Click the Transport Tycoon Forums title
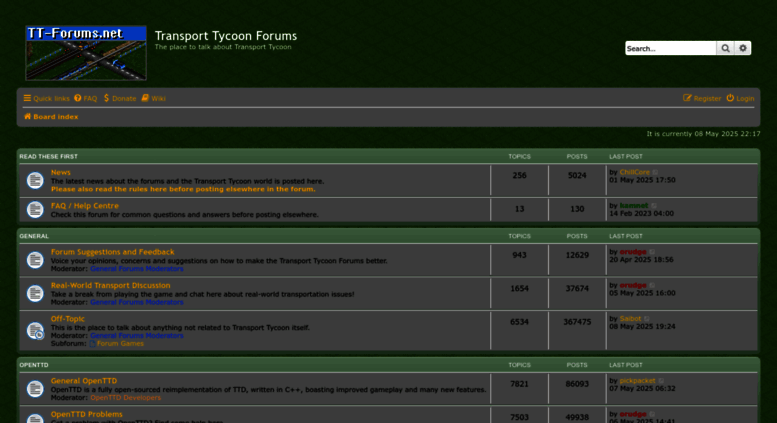The image size is (777, 423). pos(226,36)
